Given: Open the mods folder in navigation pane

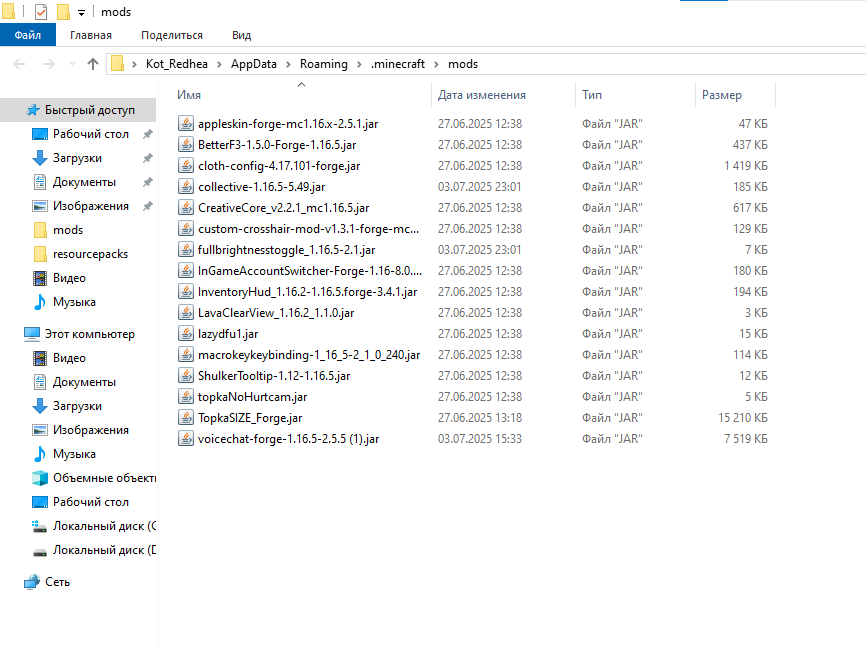Looking at the screenshot, I should (x=67, y=230).
